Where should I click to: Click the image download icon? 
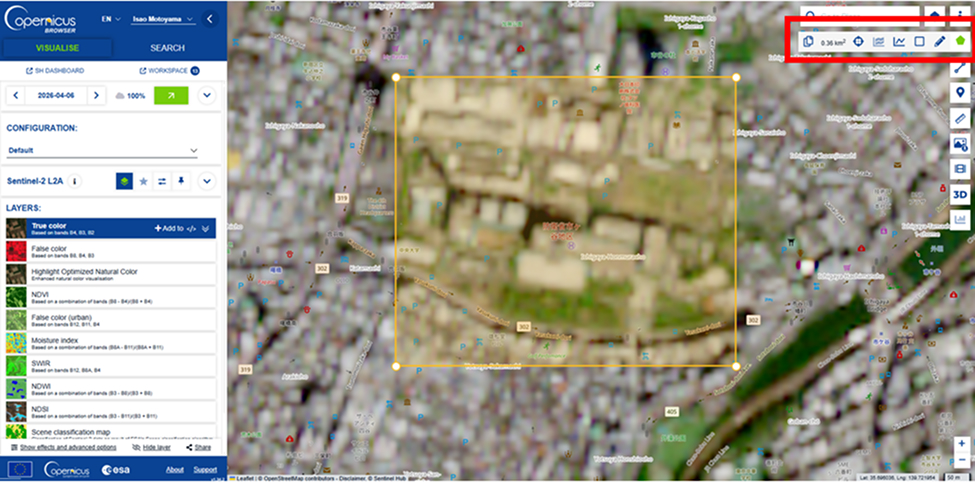959,144
